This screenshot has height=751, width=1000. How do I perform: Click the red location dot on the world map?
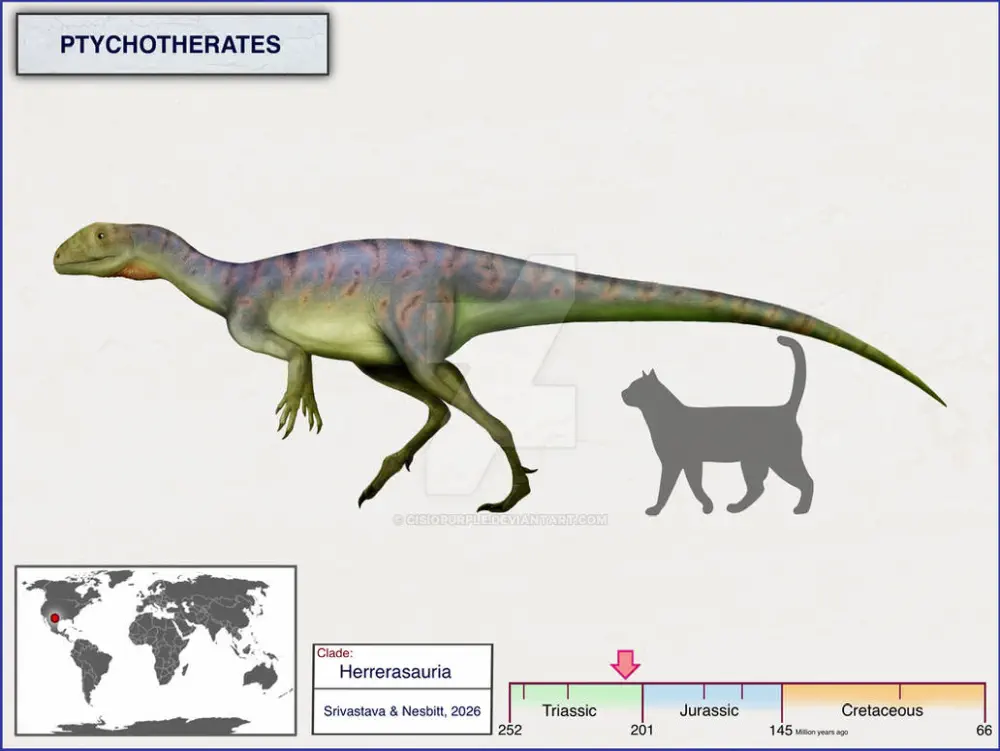[54, 618]
